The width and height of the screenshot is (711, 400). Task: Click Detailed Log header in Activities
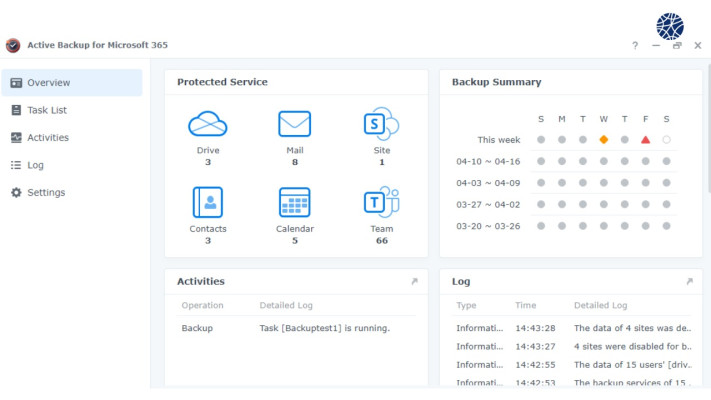tap(286, 305)
